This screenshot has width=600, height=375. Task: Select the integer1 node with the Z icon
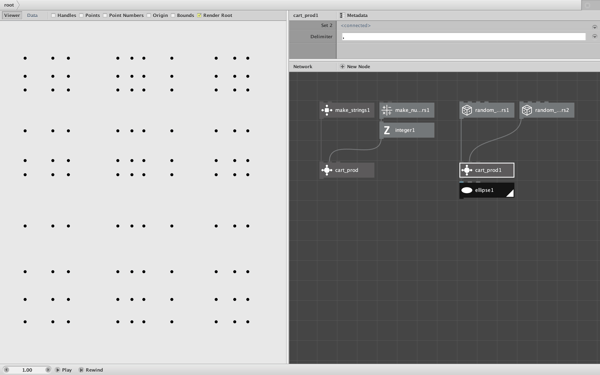(x=407, y=130)
